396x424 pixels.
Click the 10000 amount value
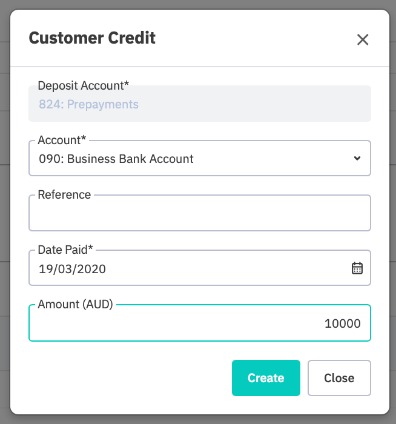(342, 323)
